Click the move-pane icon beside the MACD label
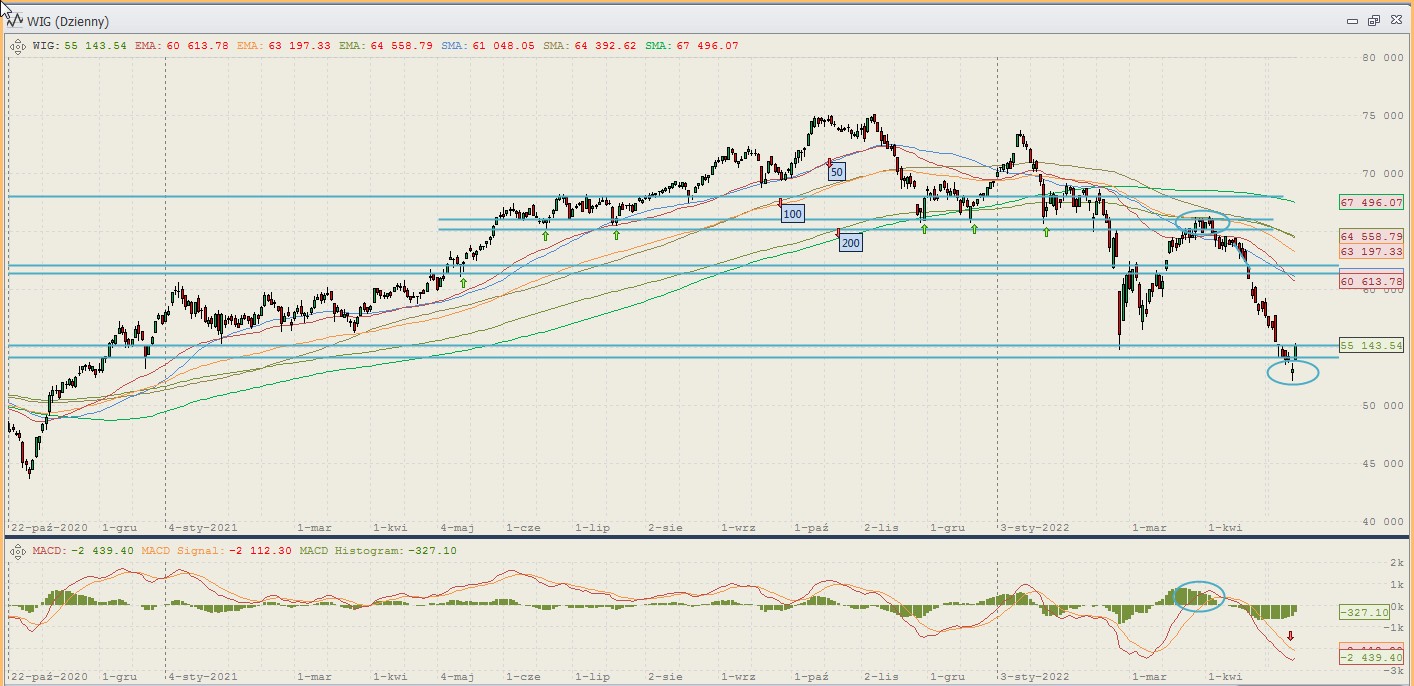This screenshot has height=686, width=1414. click(18, 550)
